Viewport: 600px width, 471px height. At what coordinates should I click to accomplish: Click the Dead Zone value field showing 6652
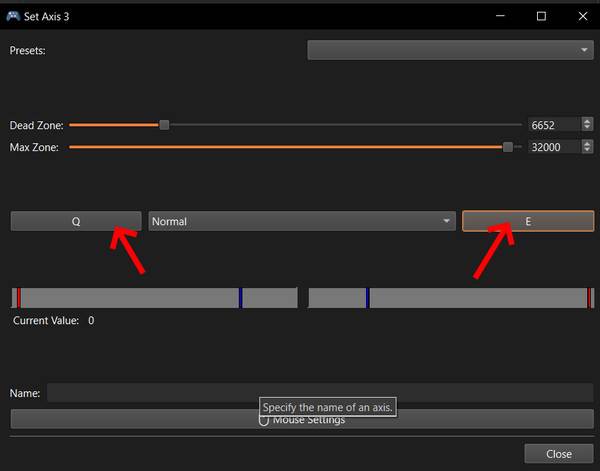pos(554,125)
